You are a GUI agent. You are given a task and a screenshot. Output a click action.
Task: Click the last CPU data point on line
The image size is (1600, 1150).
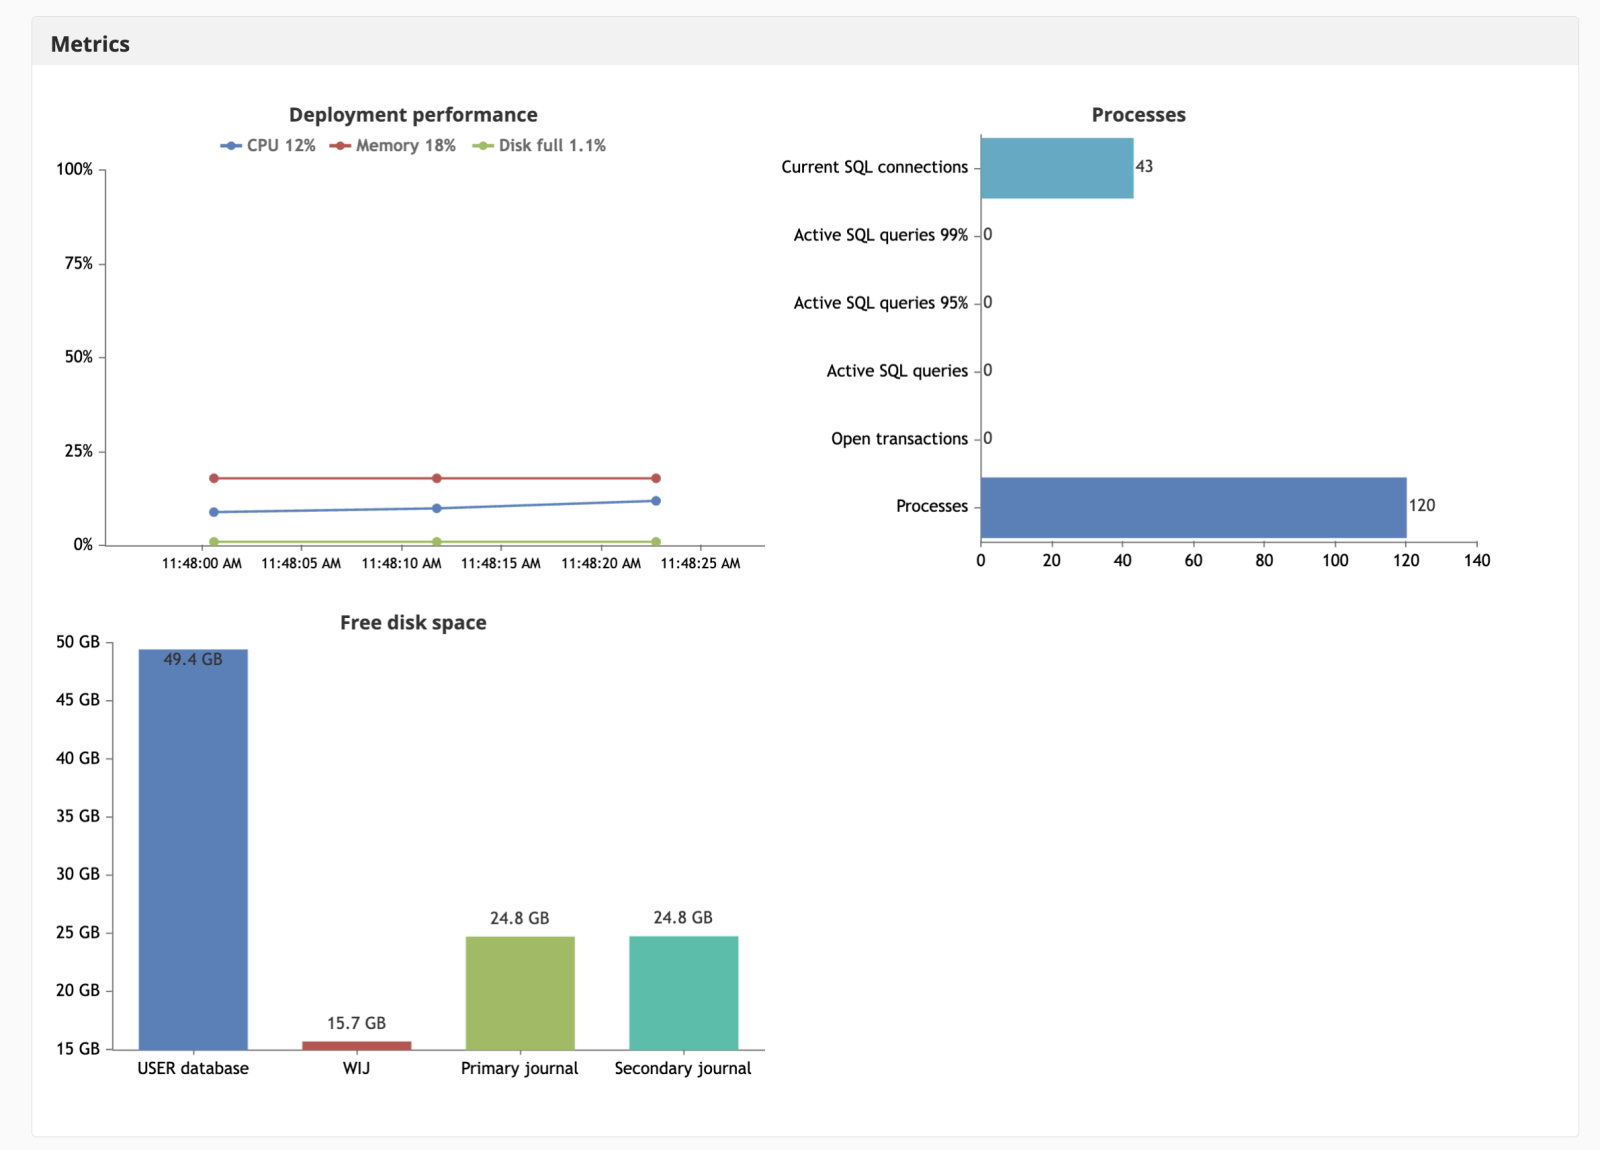coord(656,501)
